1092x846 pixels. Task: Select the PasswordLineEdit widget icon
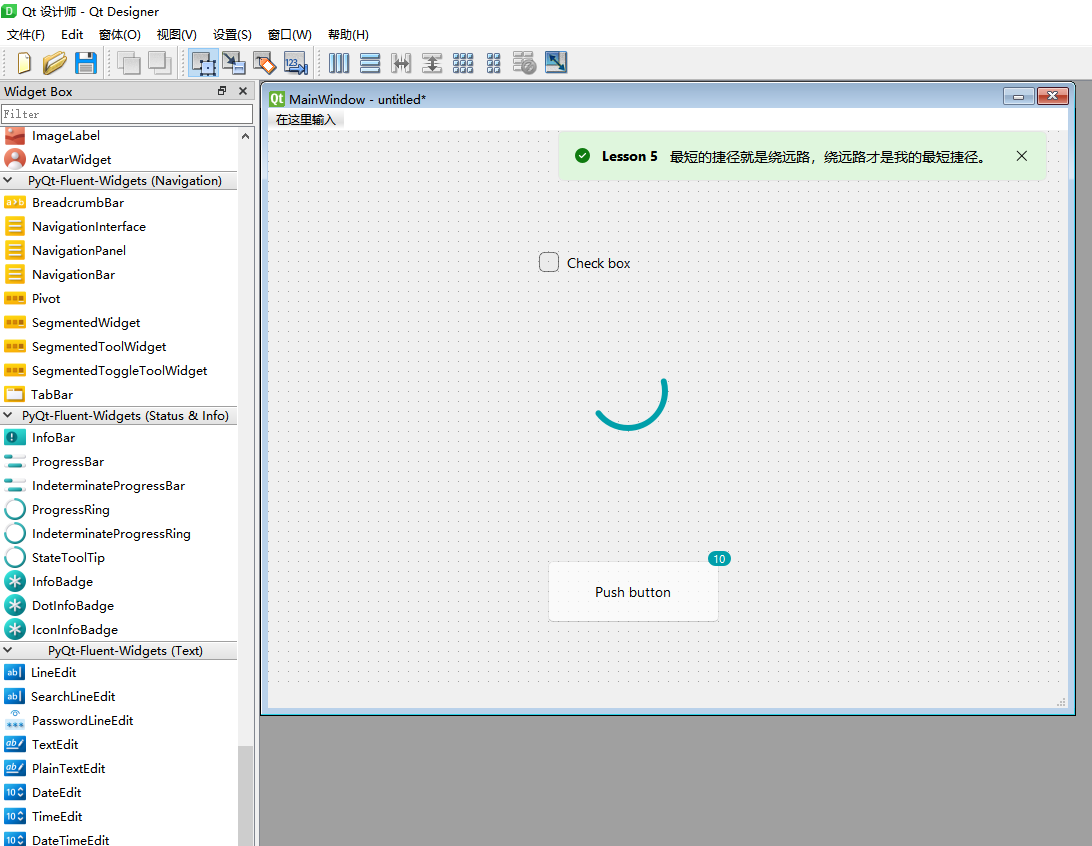pos(15,721)
